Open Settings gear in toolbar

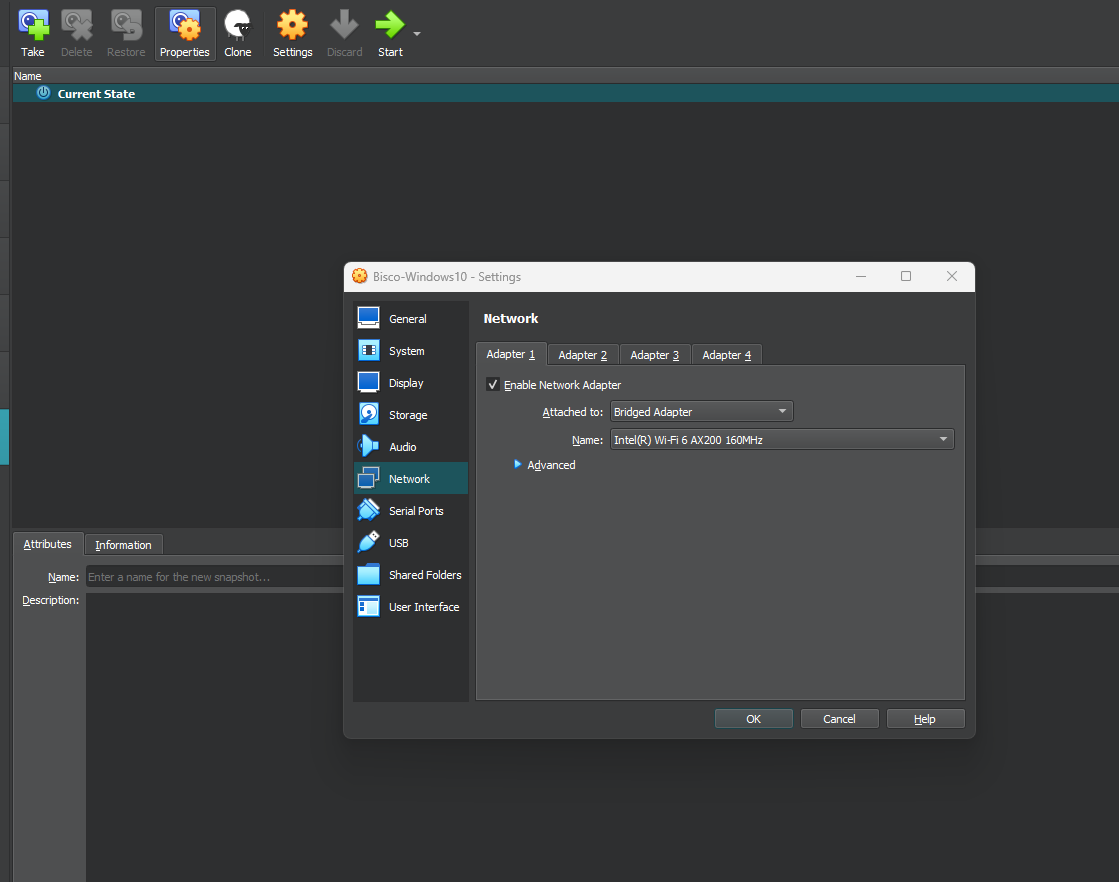coord(292,33)
